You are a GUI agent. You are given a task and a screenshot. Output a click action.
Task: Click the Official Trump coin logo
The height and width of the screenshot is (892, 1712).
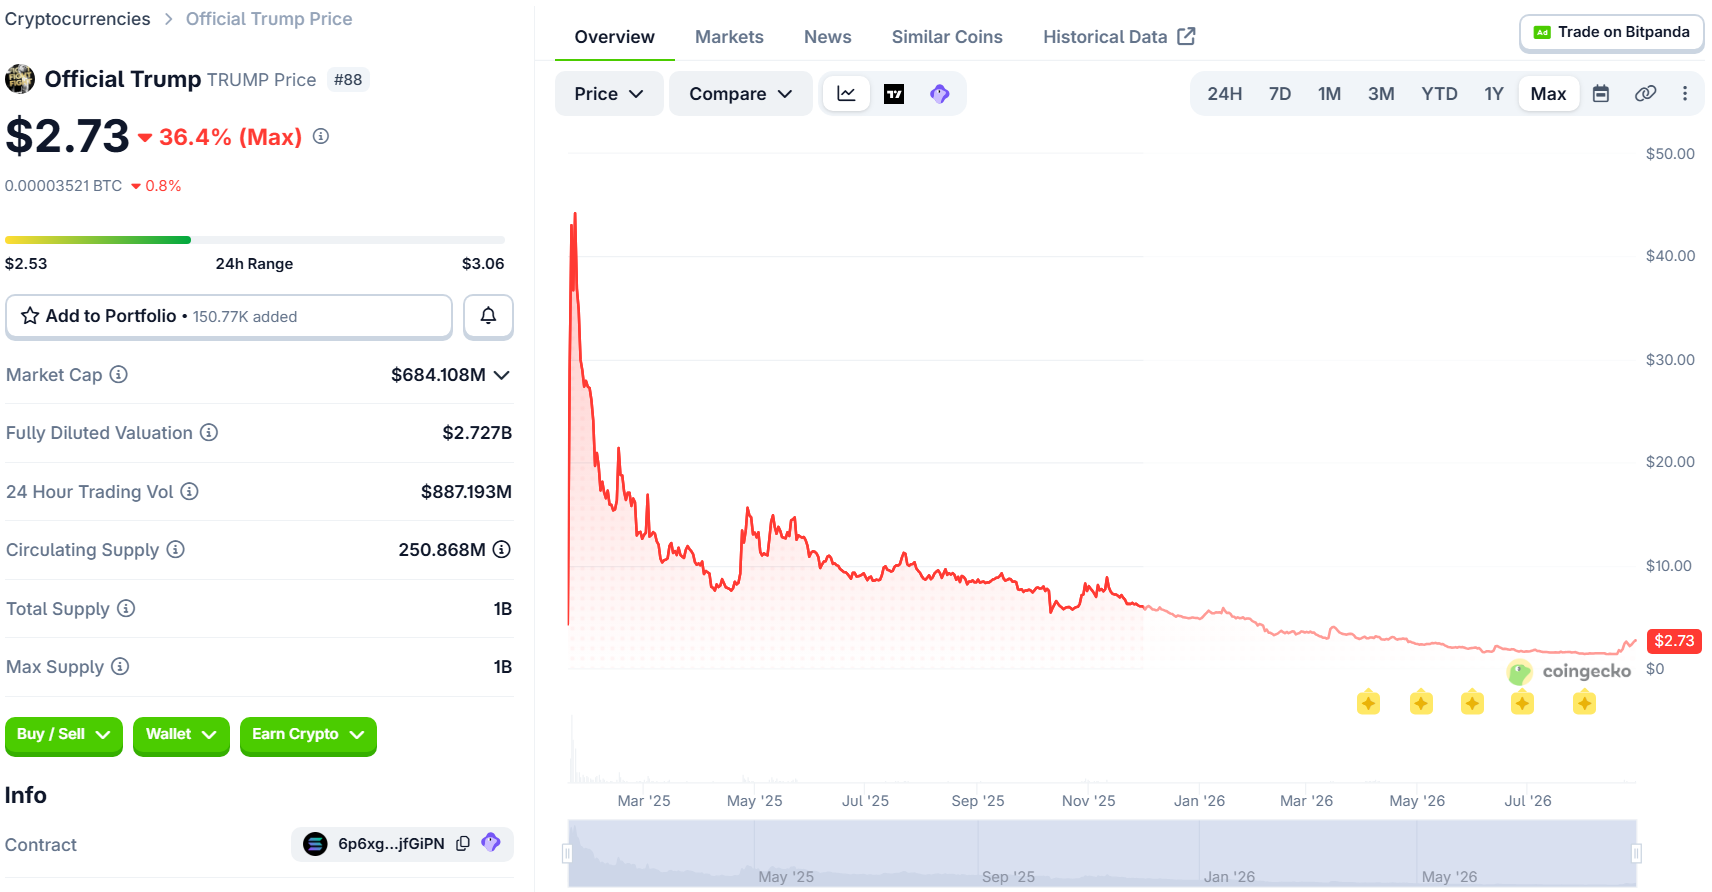pyautogui.click(x=20, y=79)
